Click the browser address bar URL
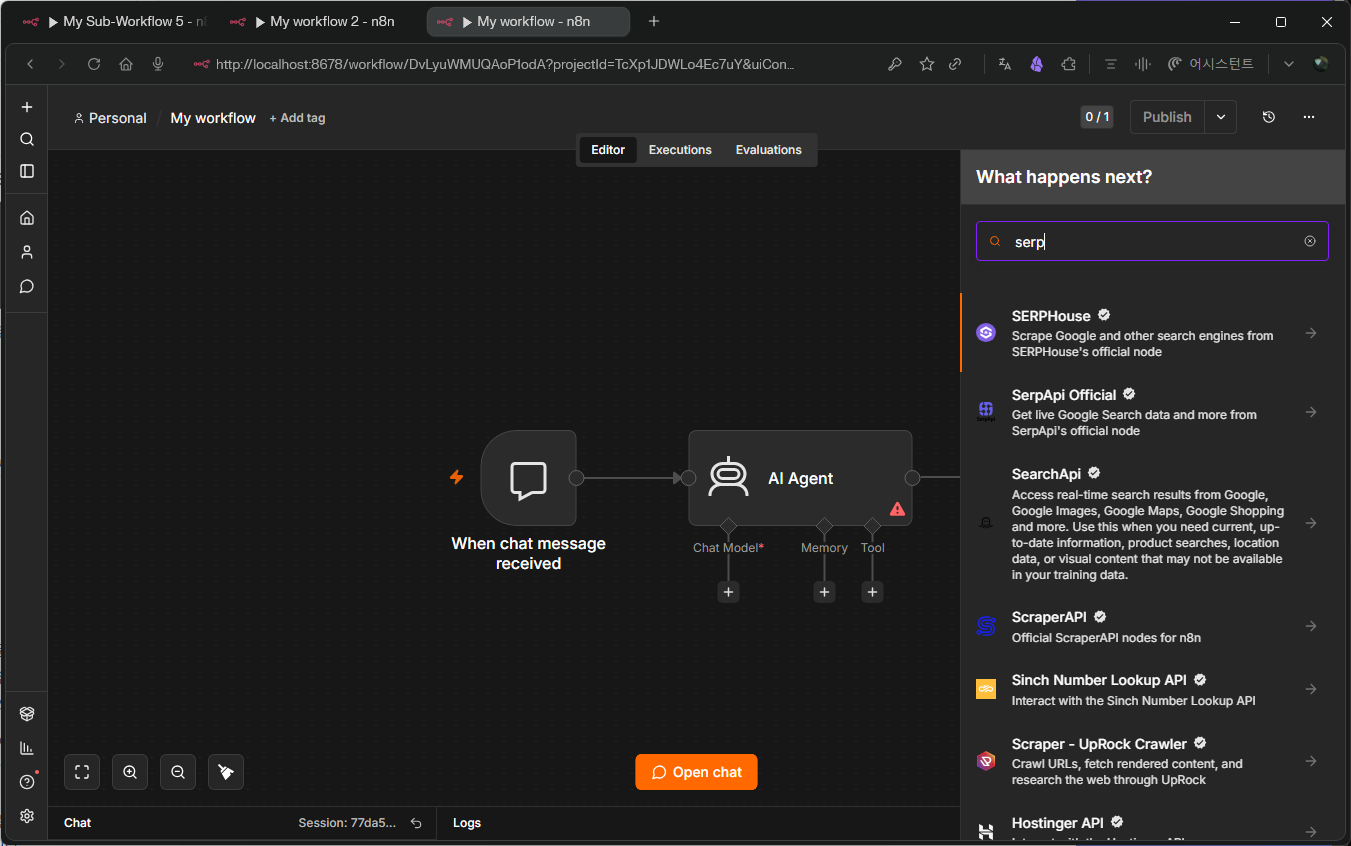1351x846 pixels. pyautogui.click(x=505, y=64)
